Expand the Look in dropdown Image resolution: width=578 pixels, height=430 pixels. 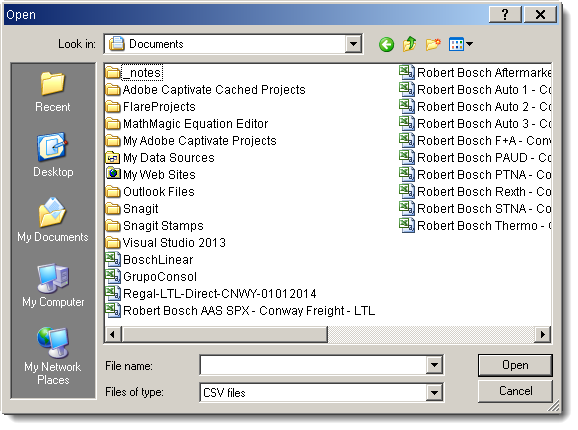tap(353, 44)
